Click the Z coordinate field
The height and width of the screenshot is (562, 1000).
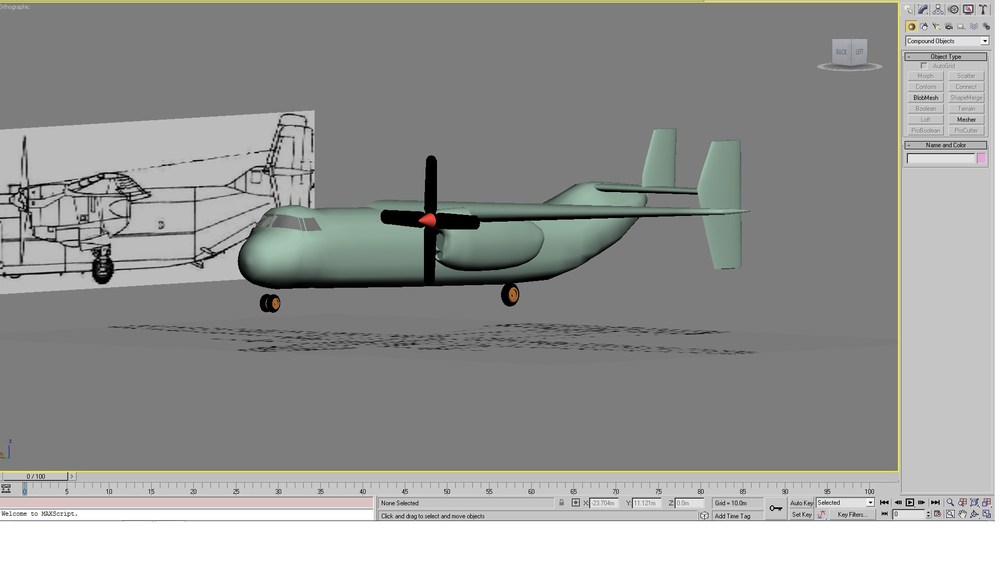[688, 503]
